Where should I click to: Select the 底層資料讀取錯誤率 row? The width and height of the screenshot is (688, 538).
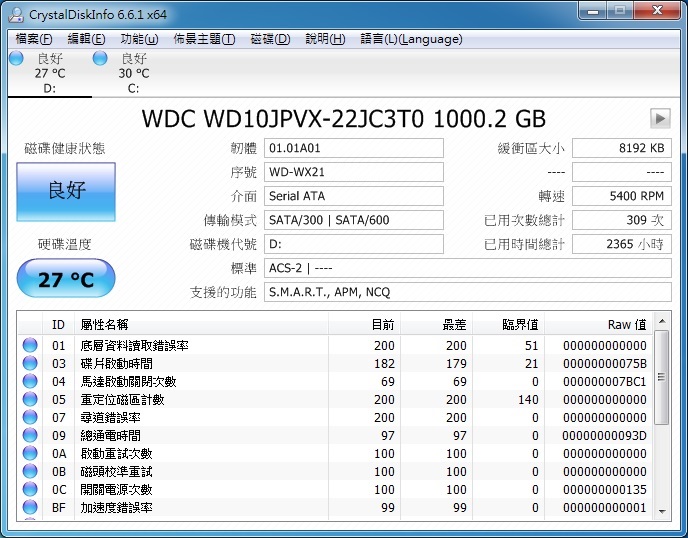tap(336, 345)
